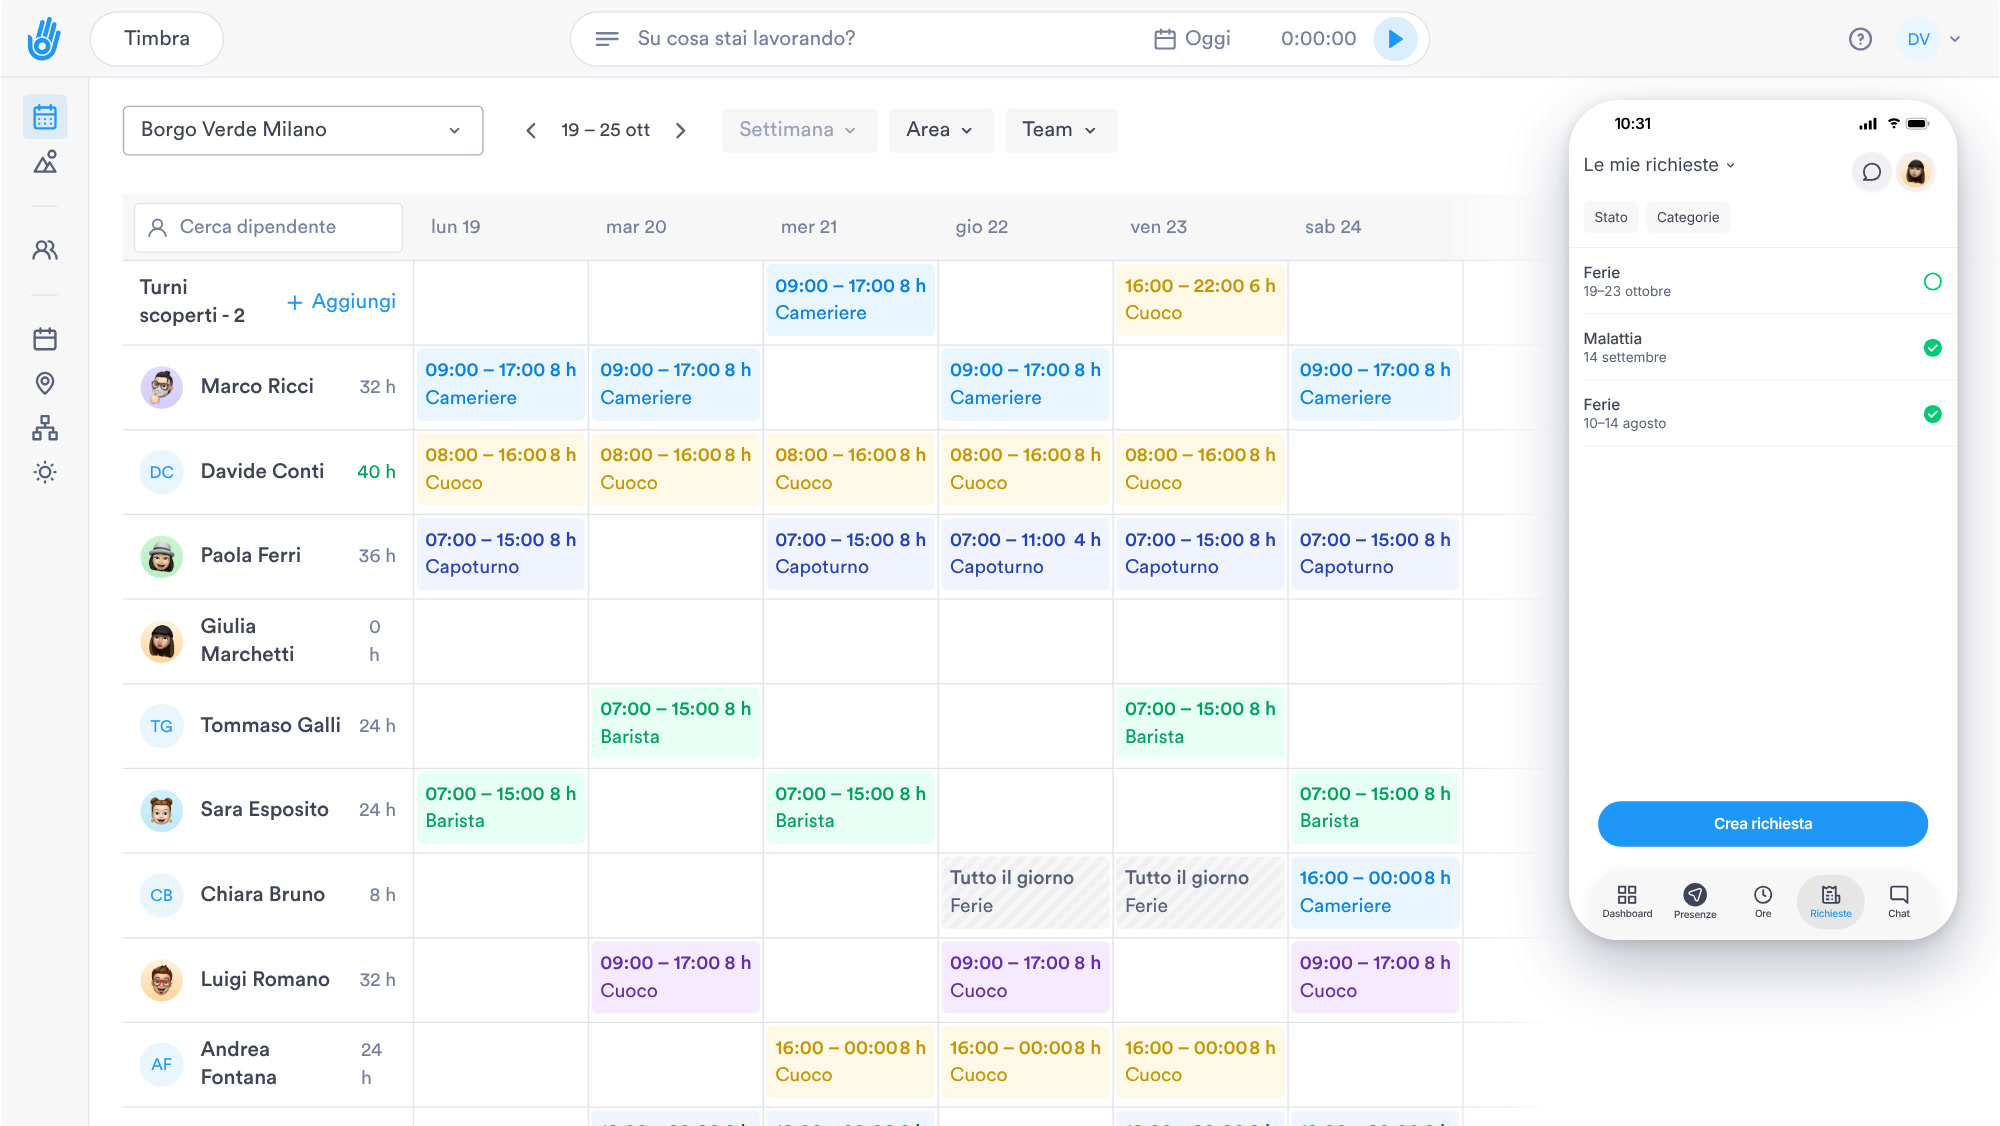This screenshot has height=1126, width=2000.
Task: Expand Le mie richieste dropdown
Action: pos(1659,165)
